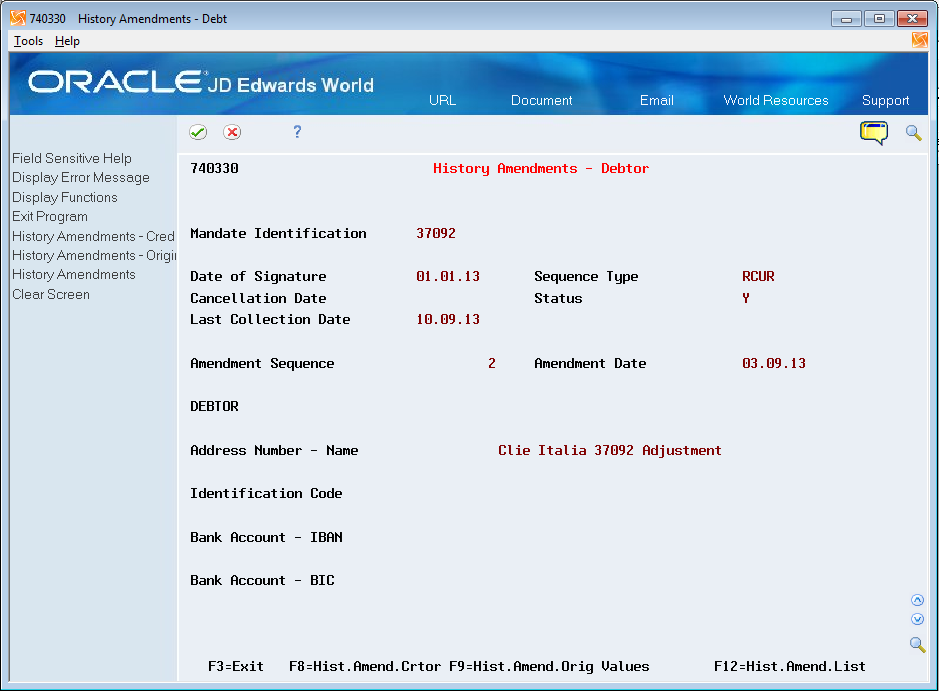Image resolution: width=939 pixels, height=691 pixels.
Task: Select Clear Screen in sidebar
Action: tap(51, 295)
